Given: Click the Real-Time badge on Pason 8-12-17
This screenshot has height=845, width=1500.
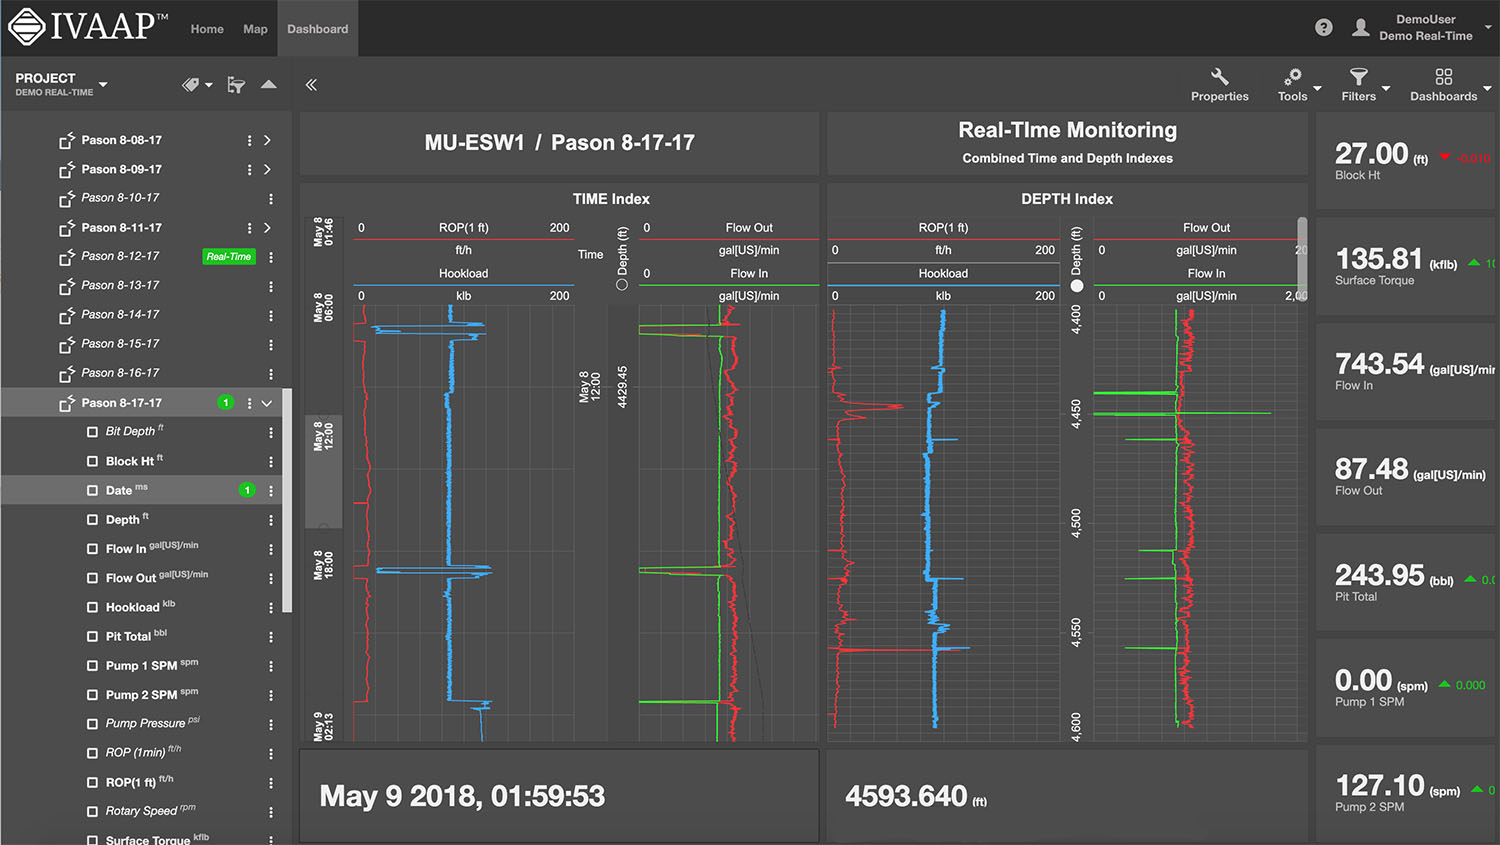Looking at the screenshot, I should tap(229, 257).
